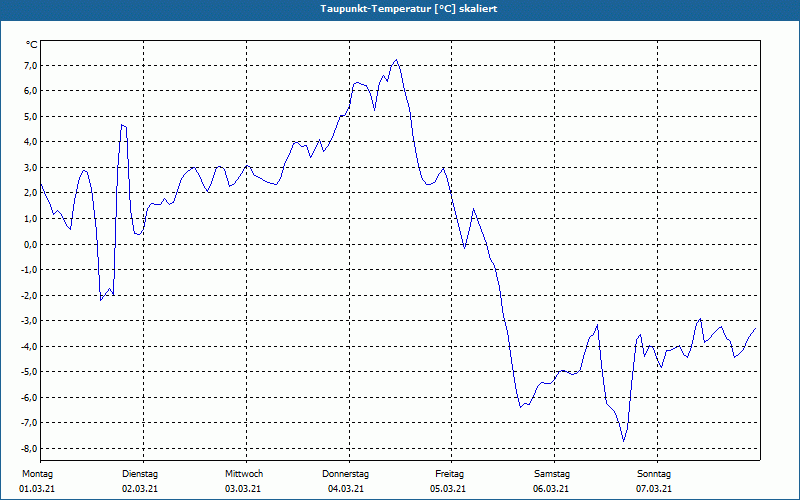This screenshot has height=500, width=800.
Task: Click the date 05.03.21
Action: click(448, 489)
